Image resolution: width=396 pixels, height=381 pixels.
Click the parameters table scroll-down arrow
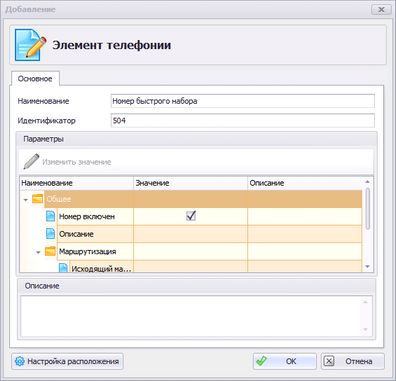point(368,266)
